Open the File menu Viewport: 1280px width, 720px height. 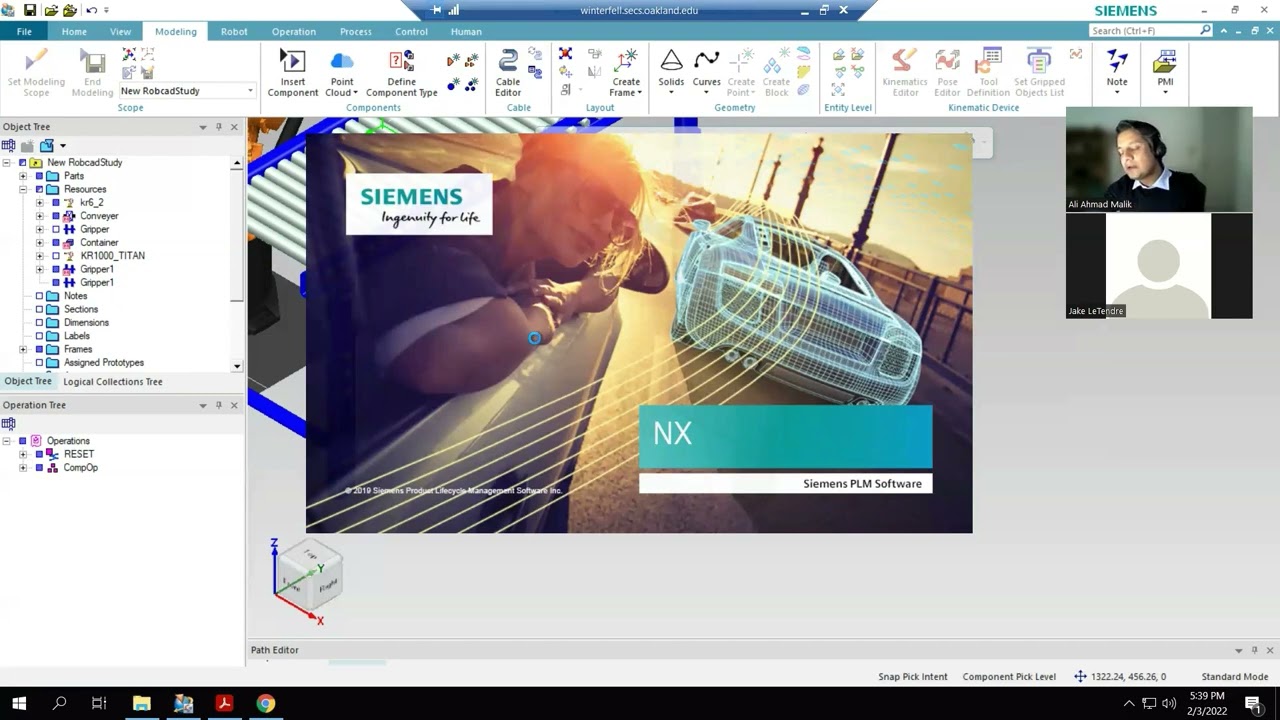point(23,31)
